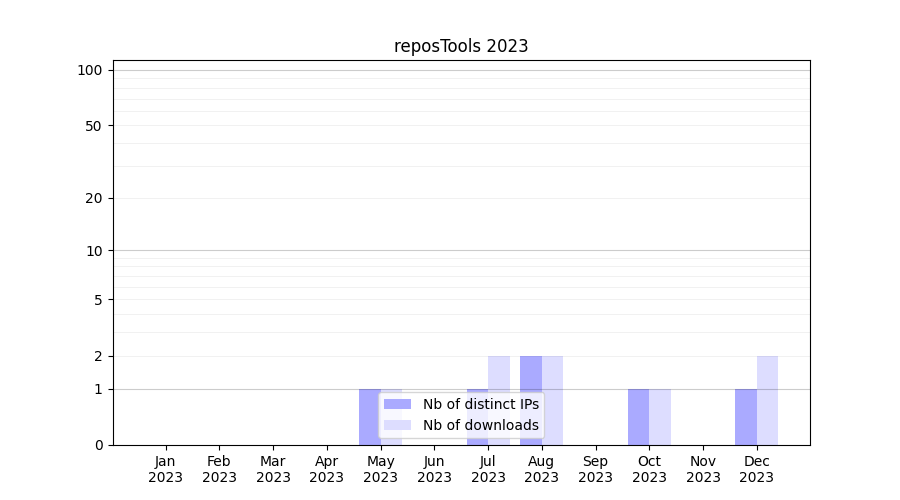Select the August downloads bar

coord(553,400)
